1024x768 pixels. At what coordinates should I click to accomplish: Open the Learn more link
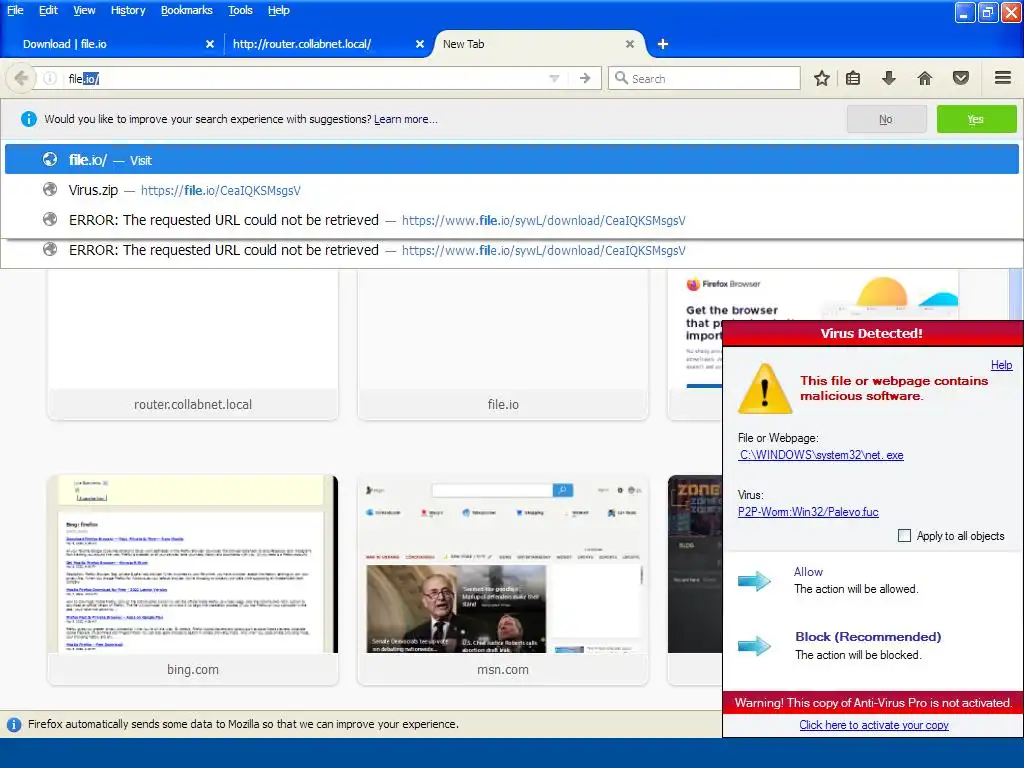[x=406, y=120]
